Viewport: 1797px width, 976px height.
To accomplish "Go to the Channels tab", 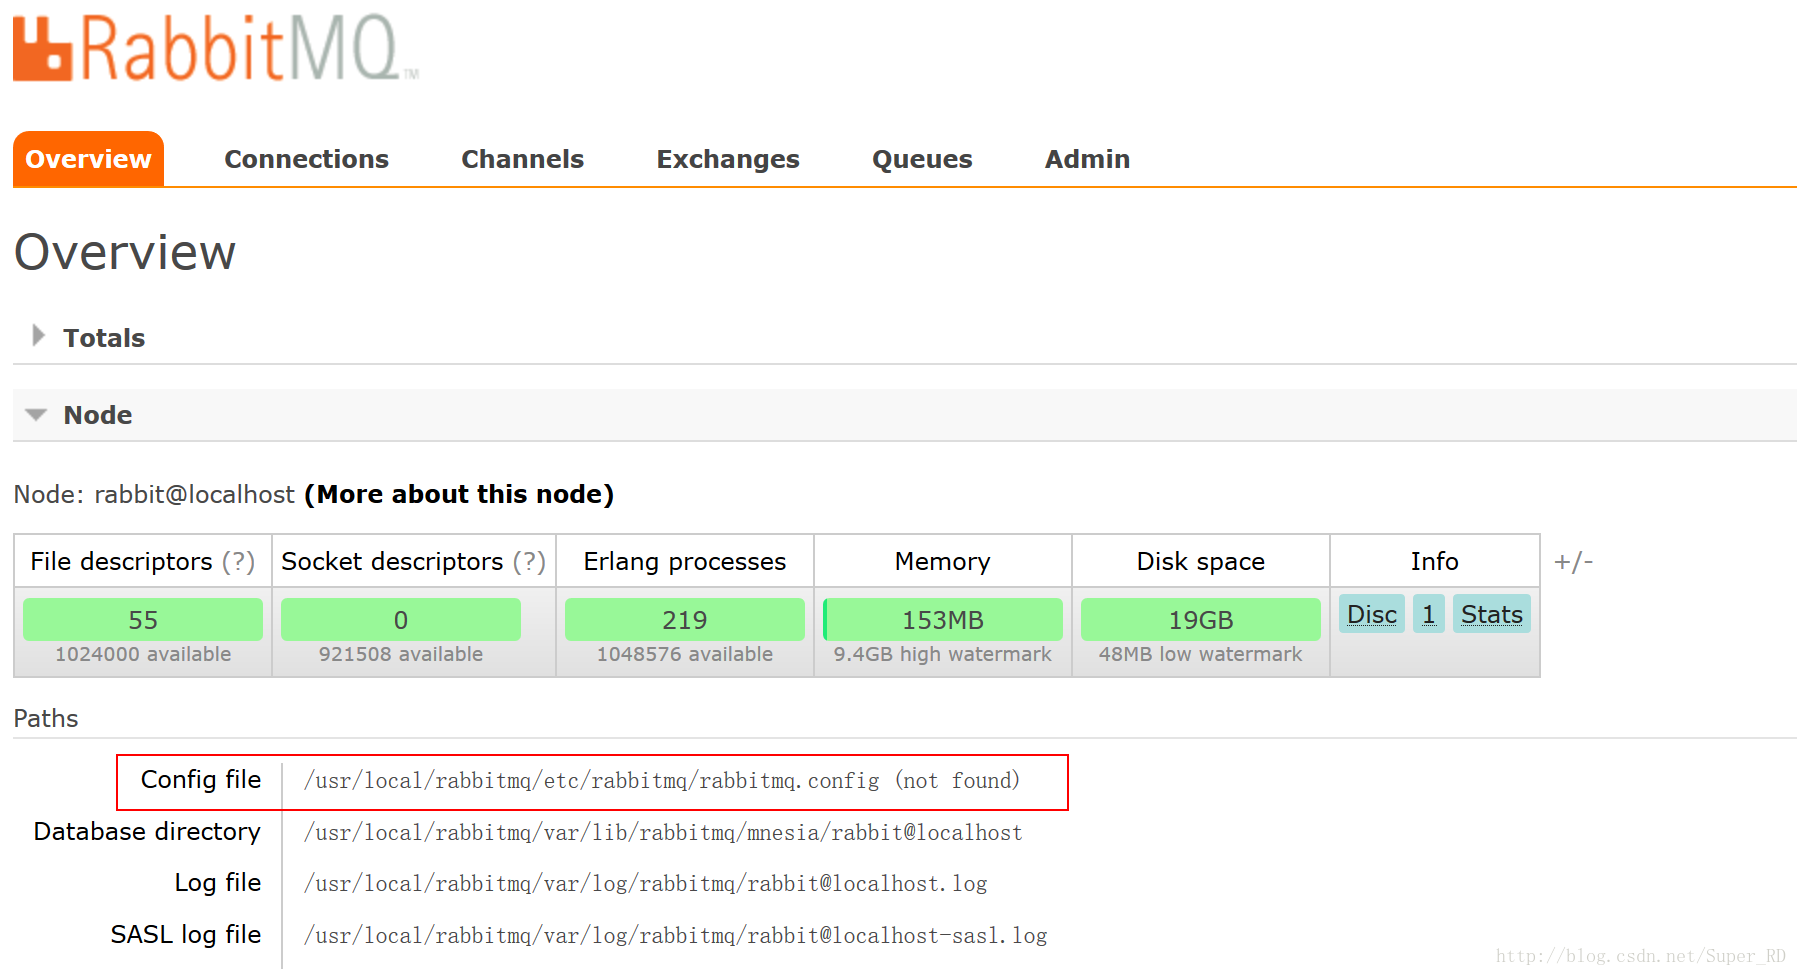I will [522, 159].
